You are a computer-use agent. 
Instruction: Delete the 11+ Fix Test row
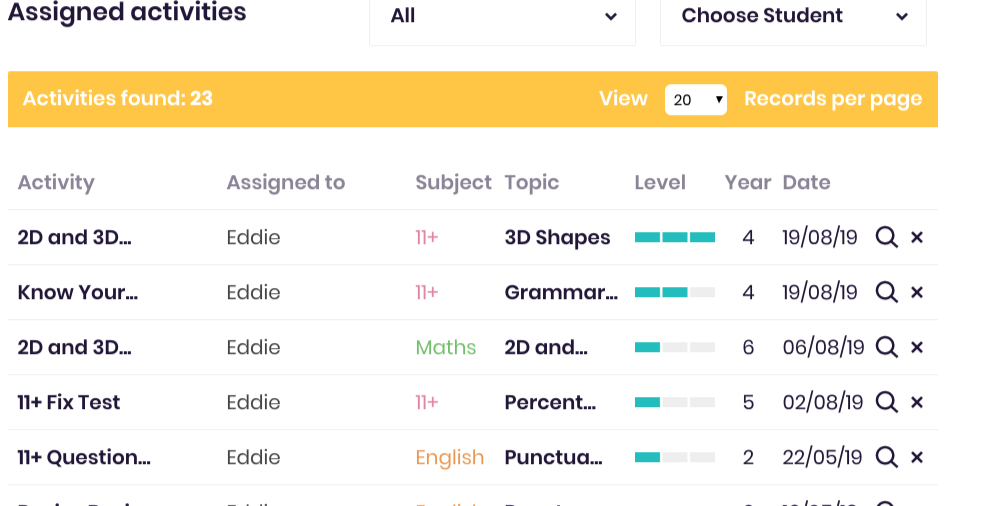point(917,402)
